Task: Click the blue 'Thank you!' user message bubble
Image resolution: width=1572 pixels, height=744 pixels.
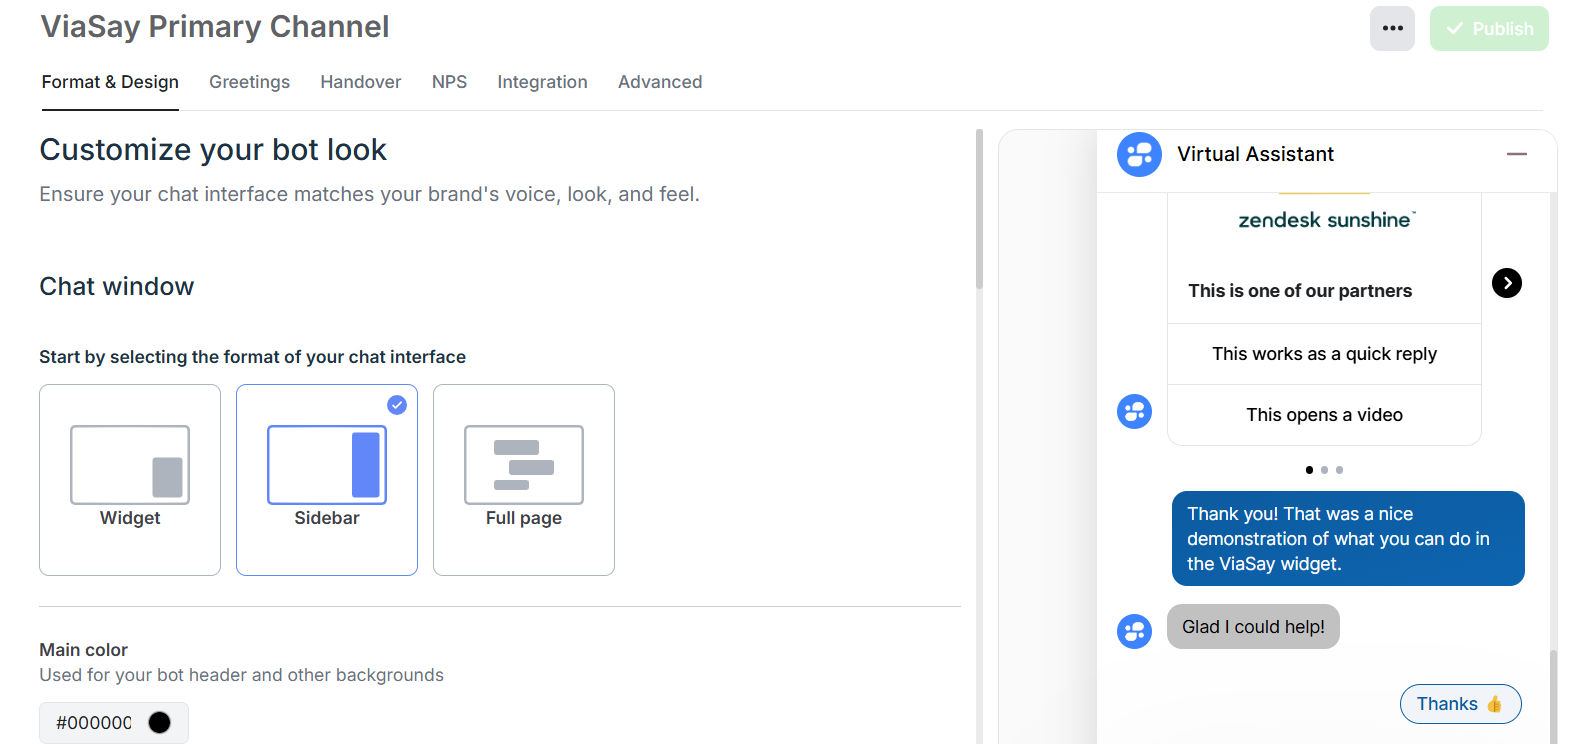Action: (1348, 539)
